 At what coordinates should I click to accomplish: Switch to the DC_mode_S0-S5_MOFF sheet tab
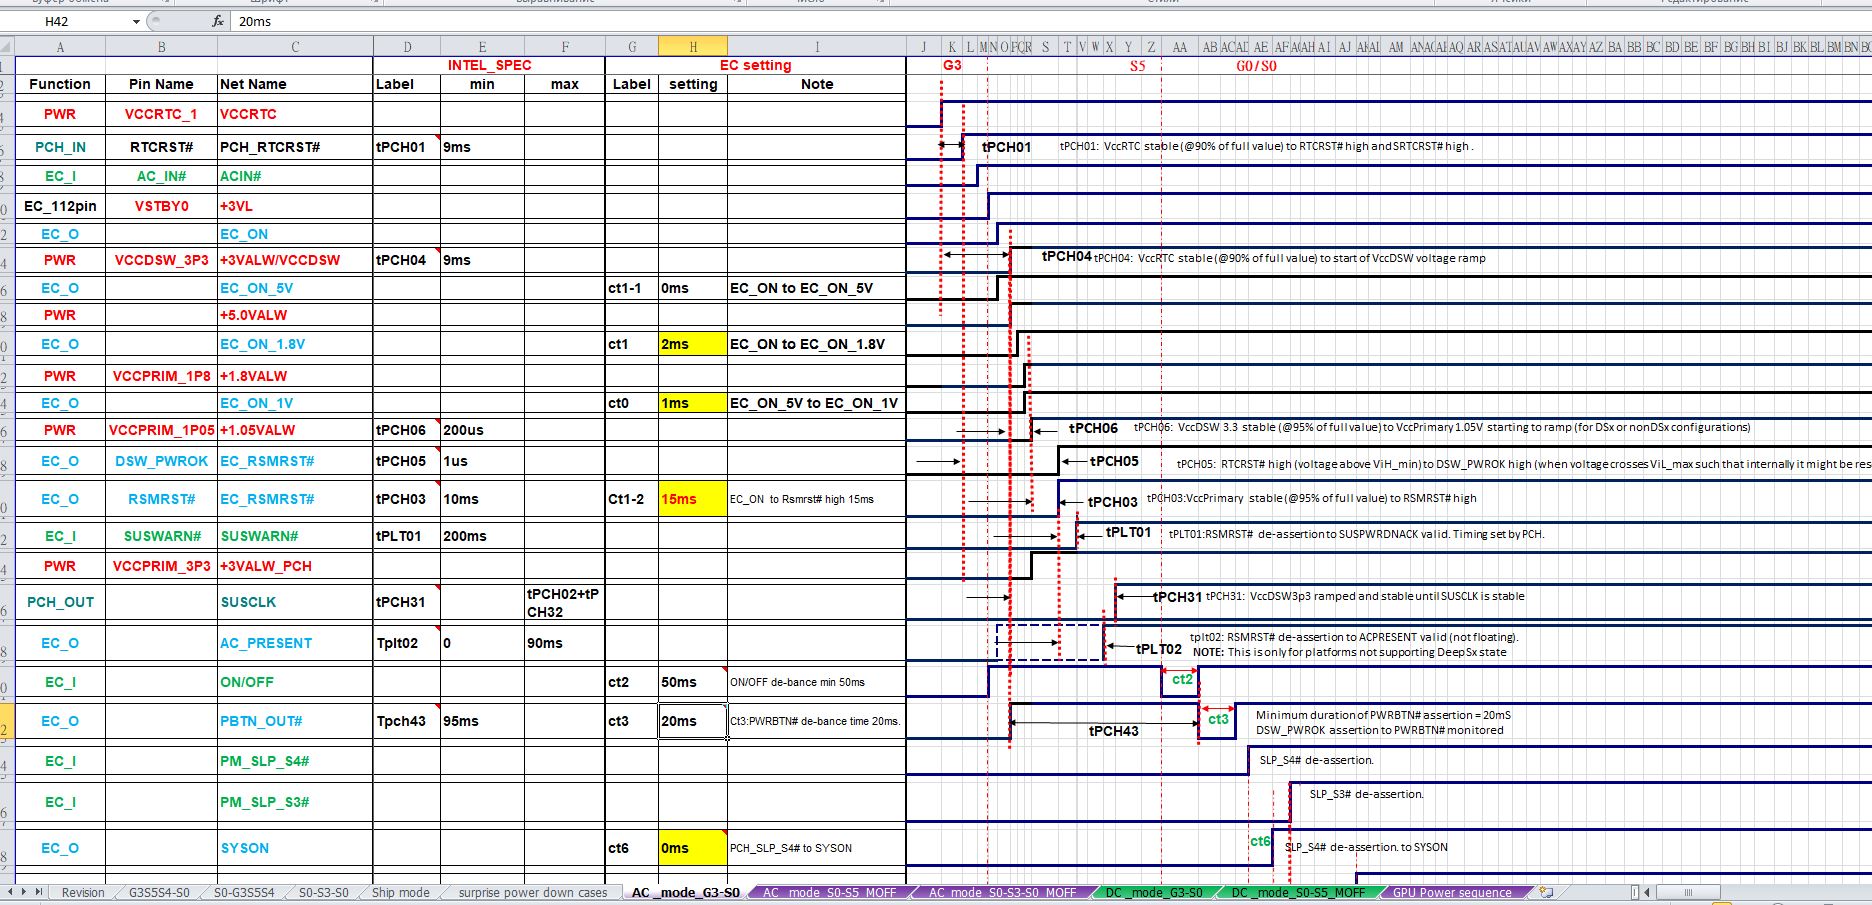(x=1297, y=893)
